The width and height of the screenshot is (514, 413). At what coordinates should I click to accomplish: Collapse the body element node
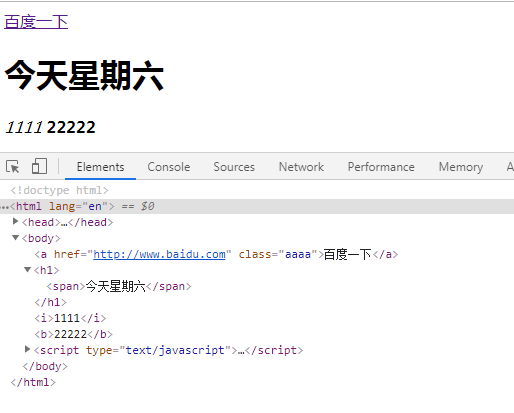tap(15, 238)
